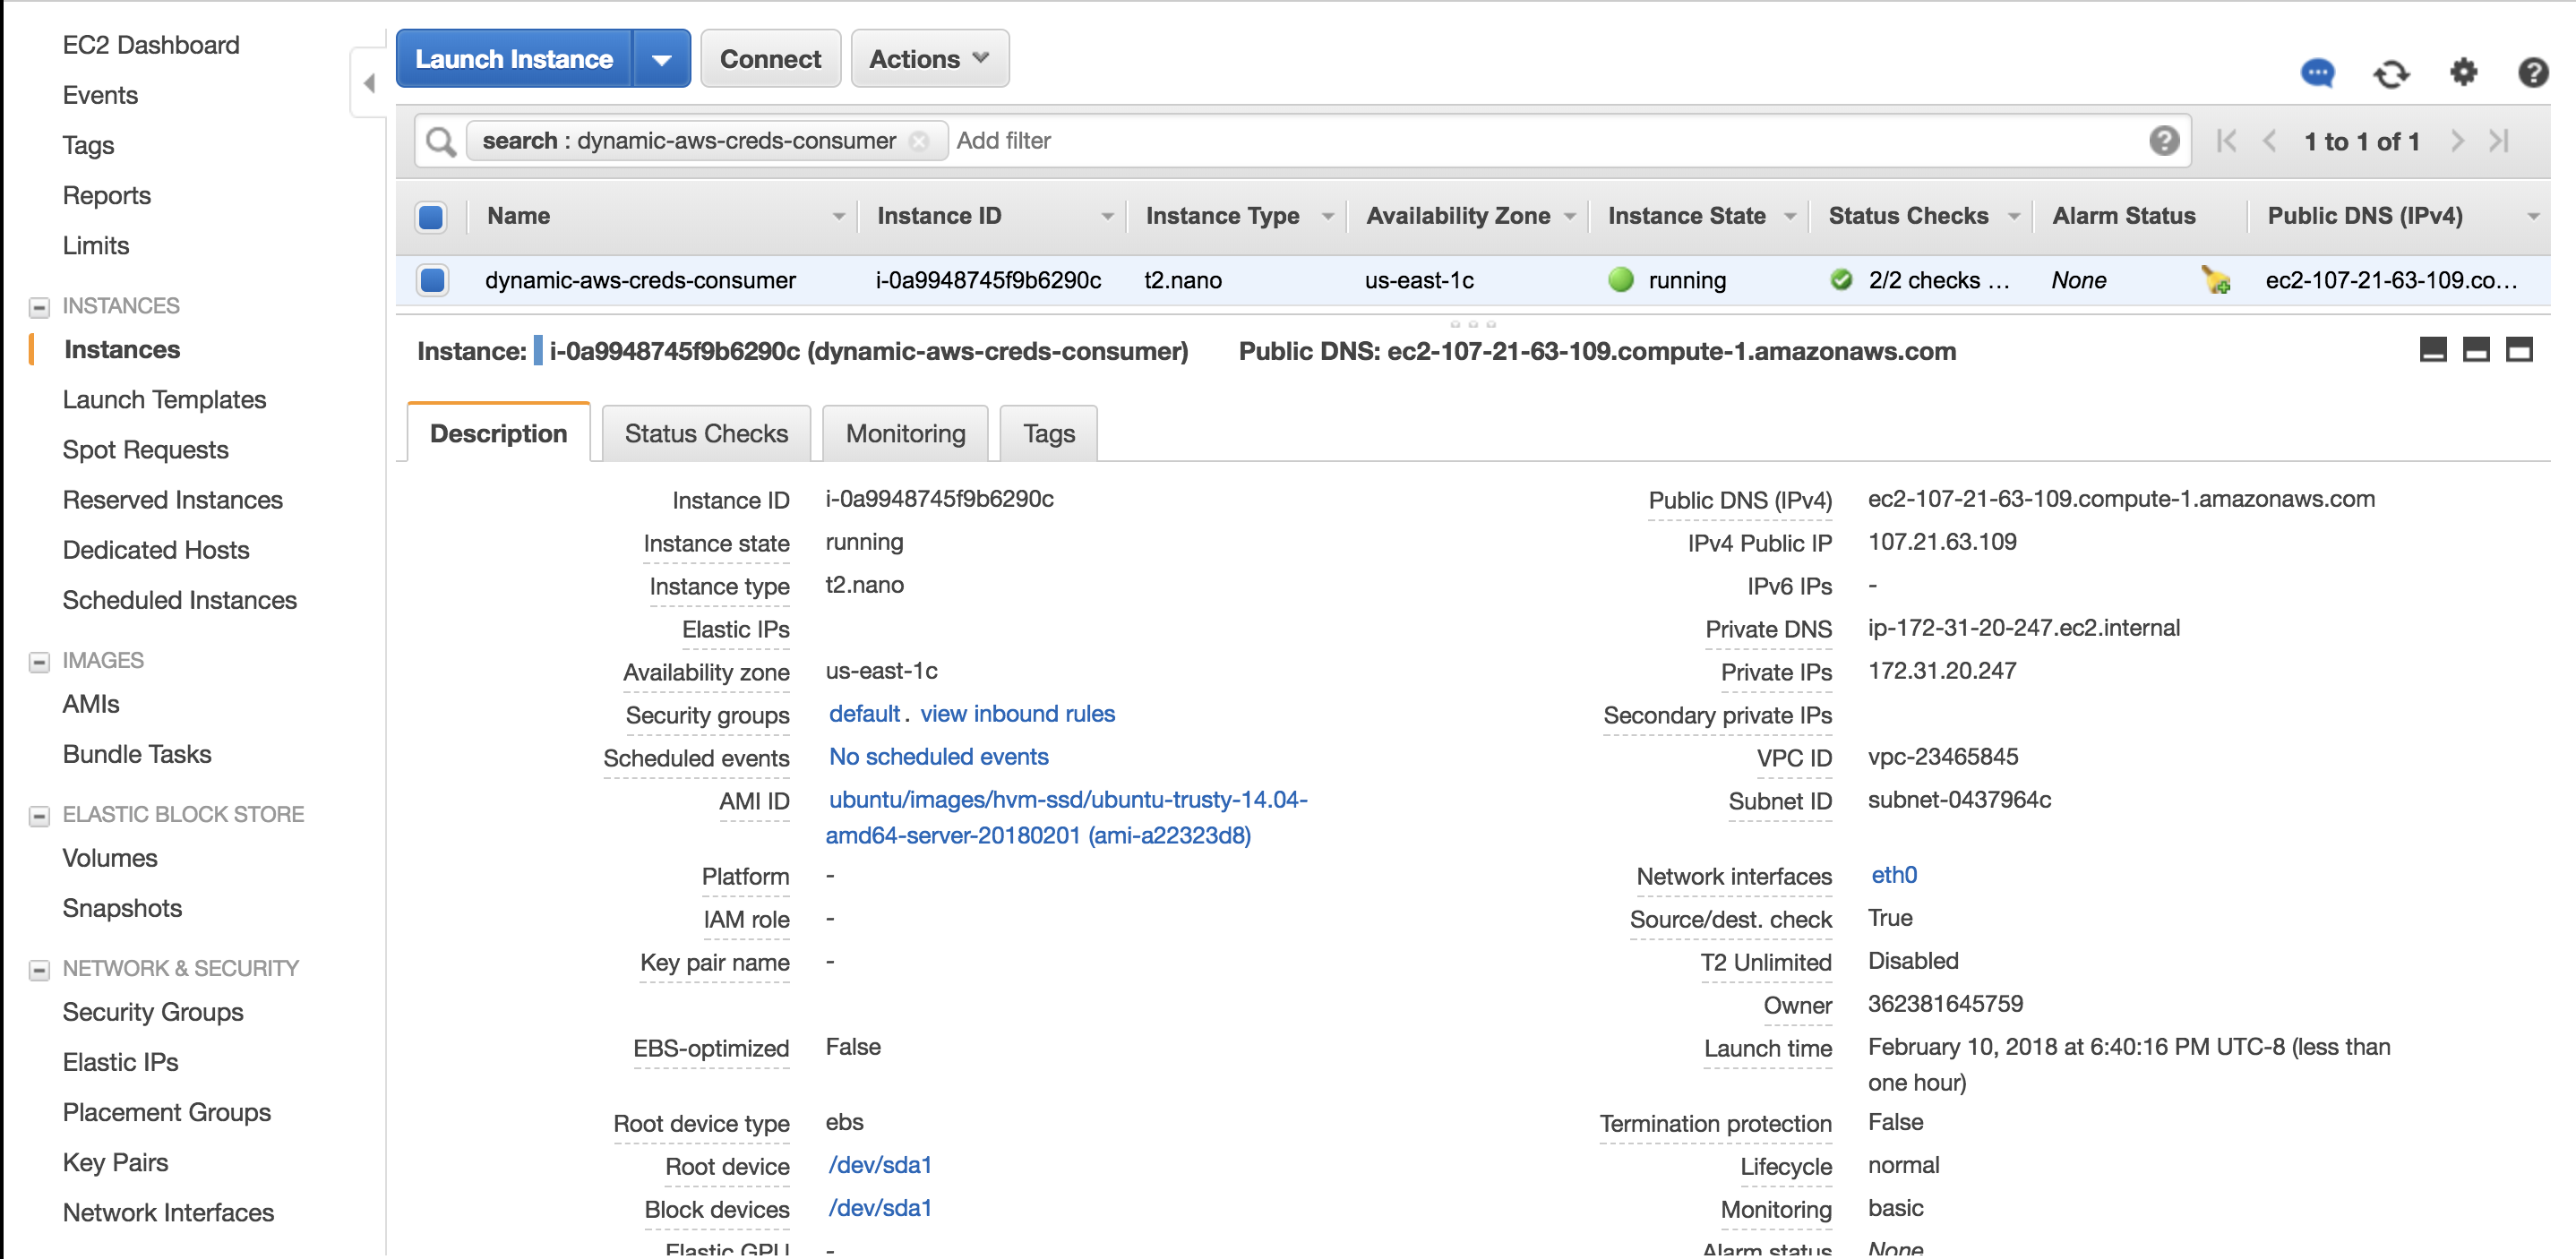Open the Actions dropdown menu

coord(929,59)
